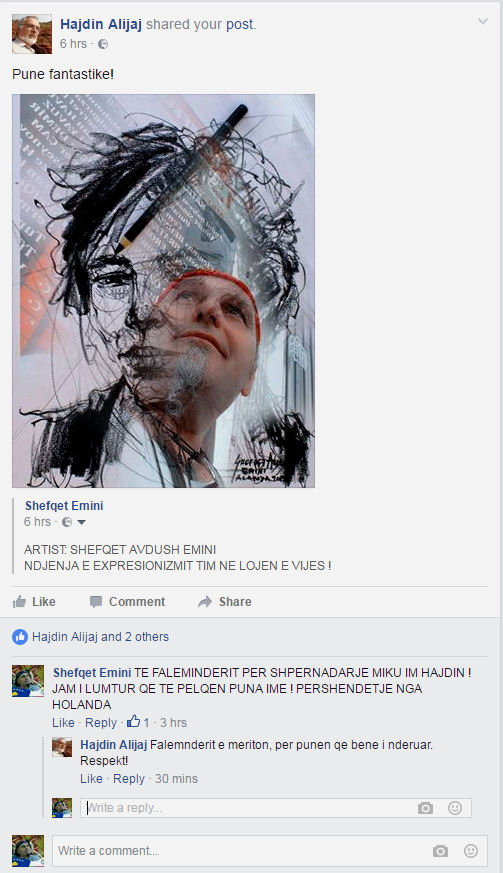Viewport: 503px width, 873px height.
Task: Open the shared artwork image
Action: [x=163, y=291]
